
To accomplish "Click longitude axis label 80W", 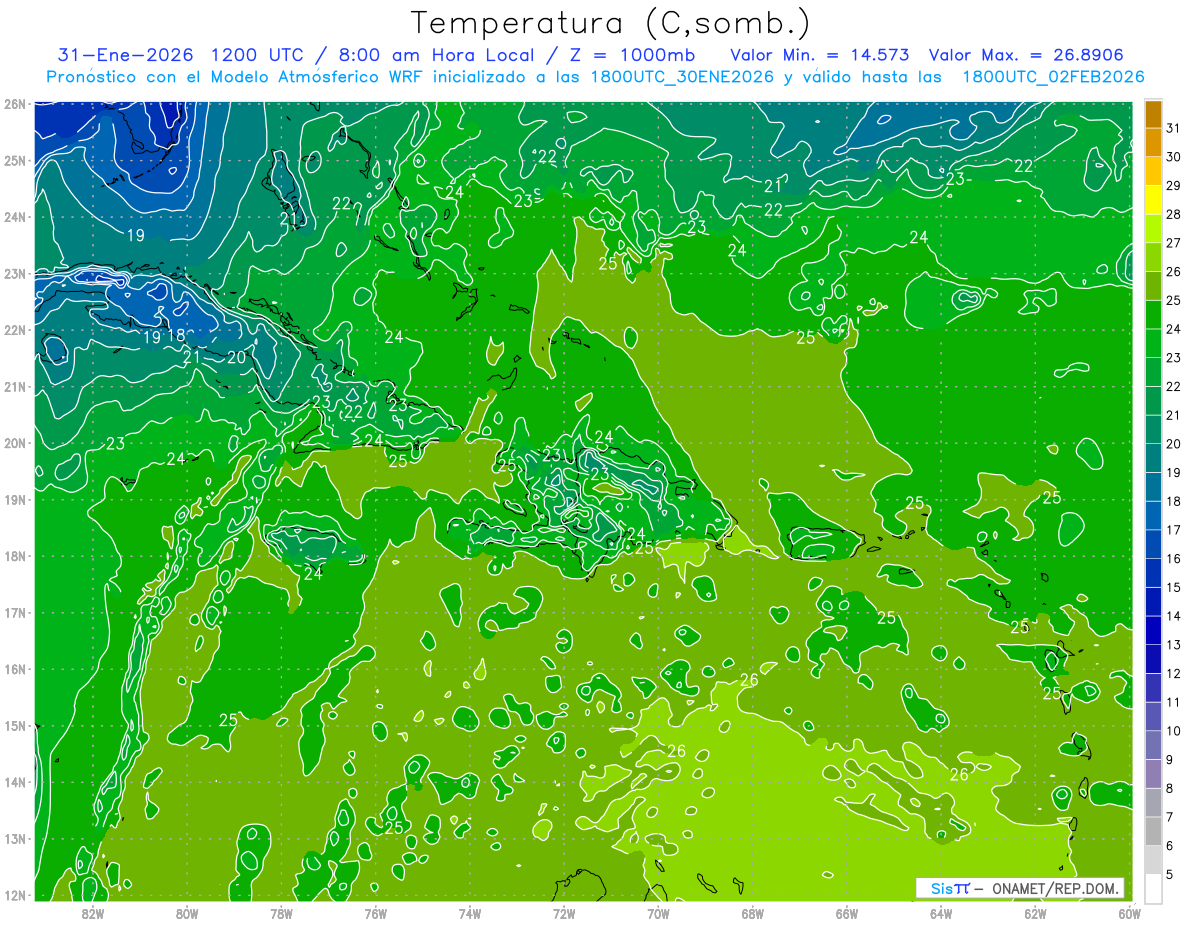I will pos(187,913).
